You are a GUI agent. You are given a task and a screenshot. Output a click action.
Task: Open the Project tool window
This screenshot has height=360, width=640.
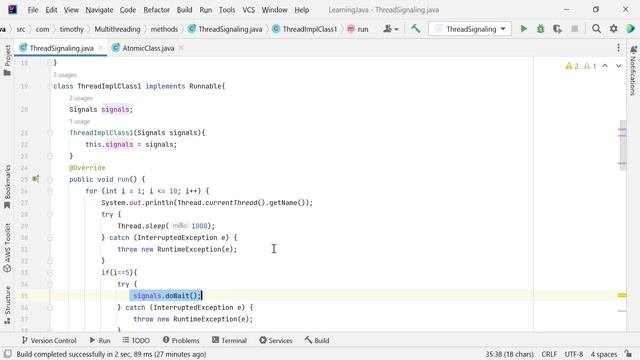click(7, 60)
